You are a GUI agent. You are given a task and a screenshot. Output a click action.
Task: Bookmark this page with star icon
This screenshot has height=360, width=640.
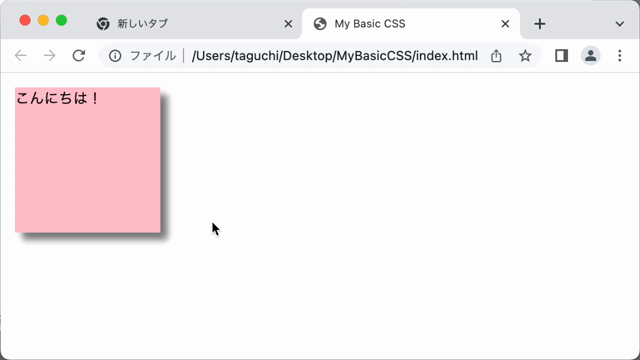[x=525, y=56]
